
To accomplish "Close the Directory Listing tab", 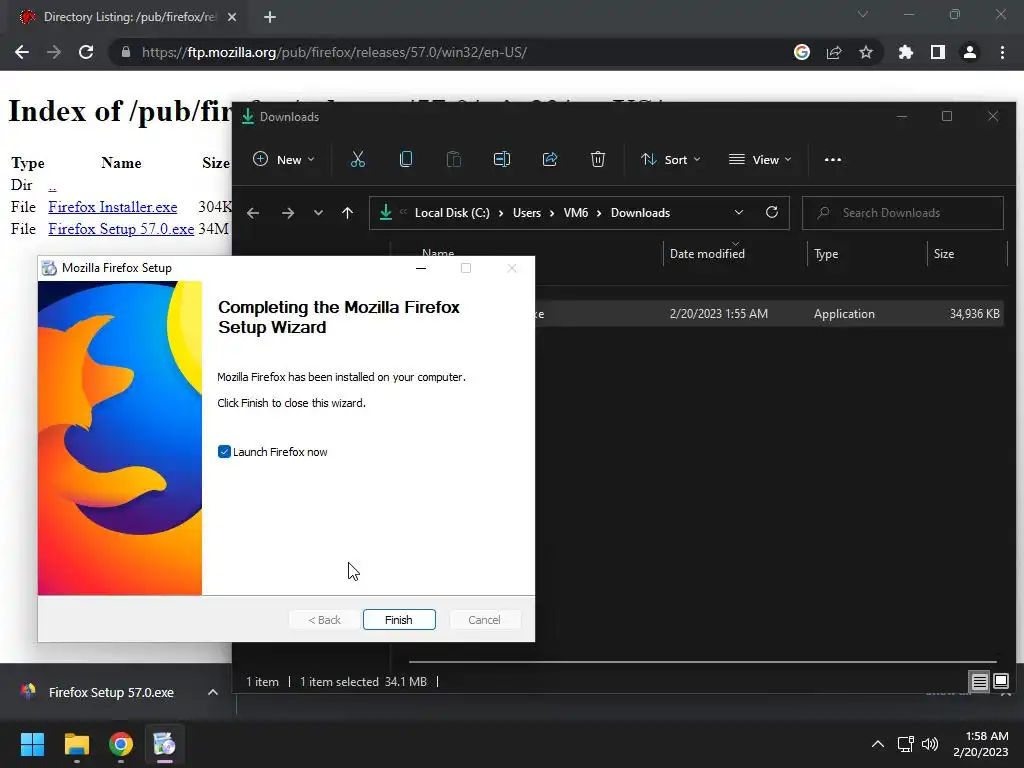I will 232,17.
